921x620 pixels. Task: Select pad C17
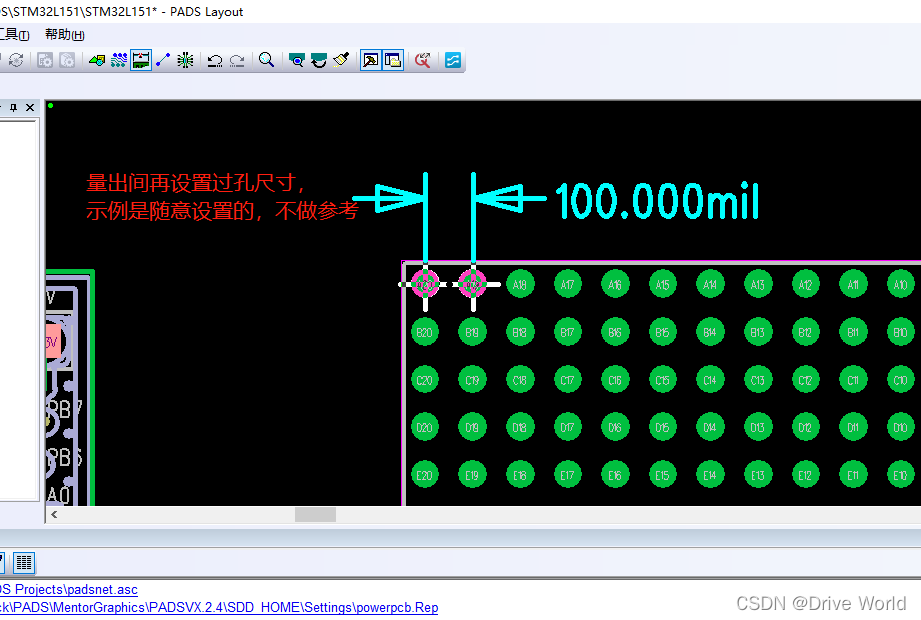[x=567, y=380]
